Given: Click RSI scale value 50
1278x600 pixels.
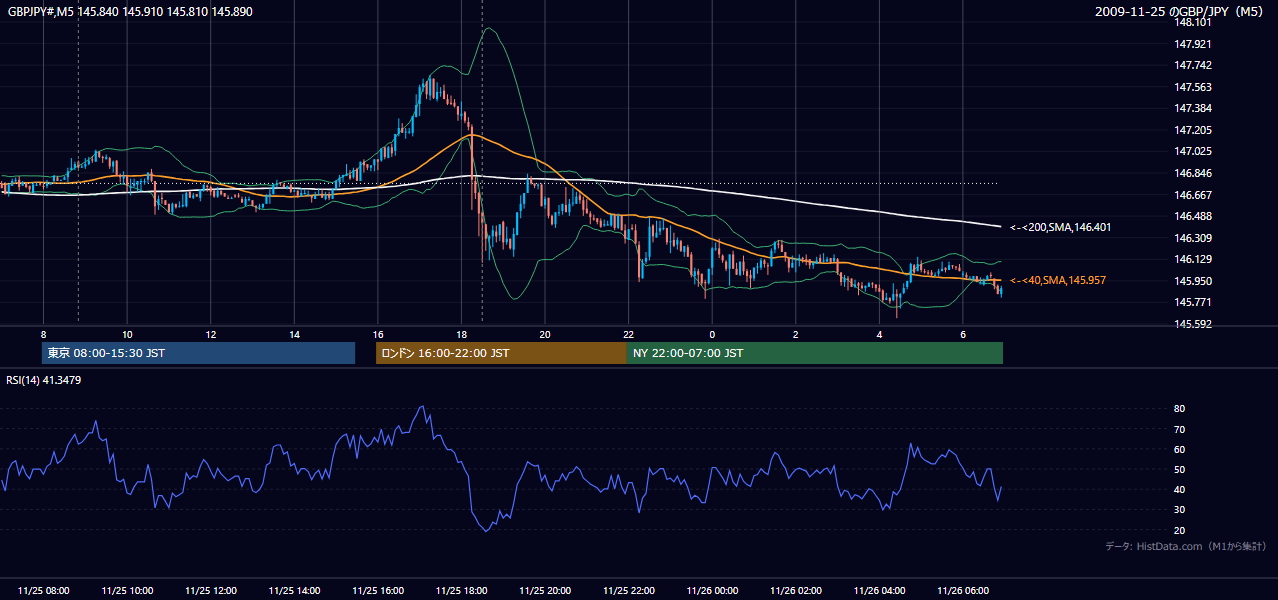Looking at the screenshot, I should tap(1179, 469).
